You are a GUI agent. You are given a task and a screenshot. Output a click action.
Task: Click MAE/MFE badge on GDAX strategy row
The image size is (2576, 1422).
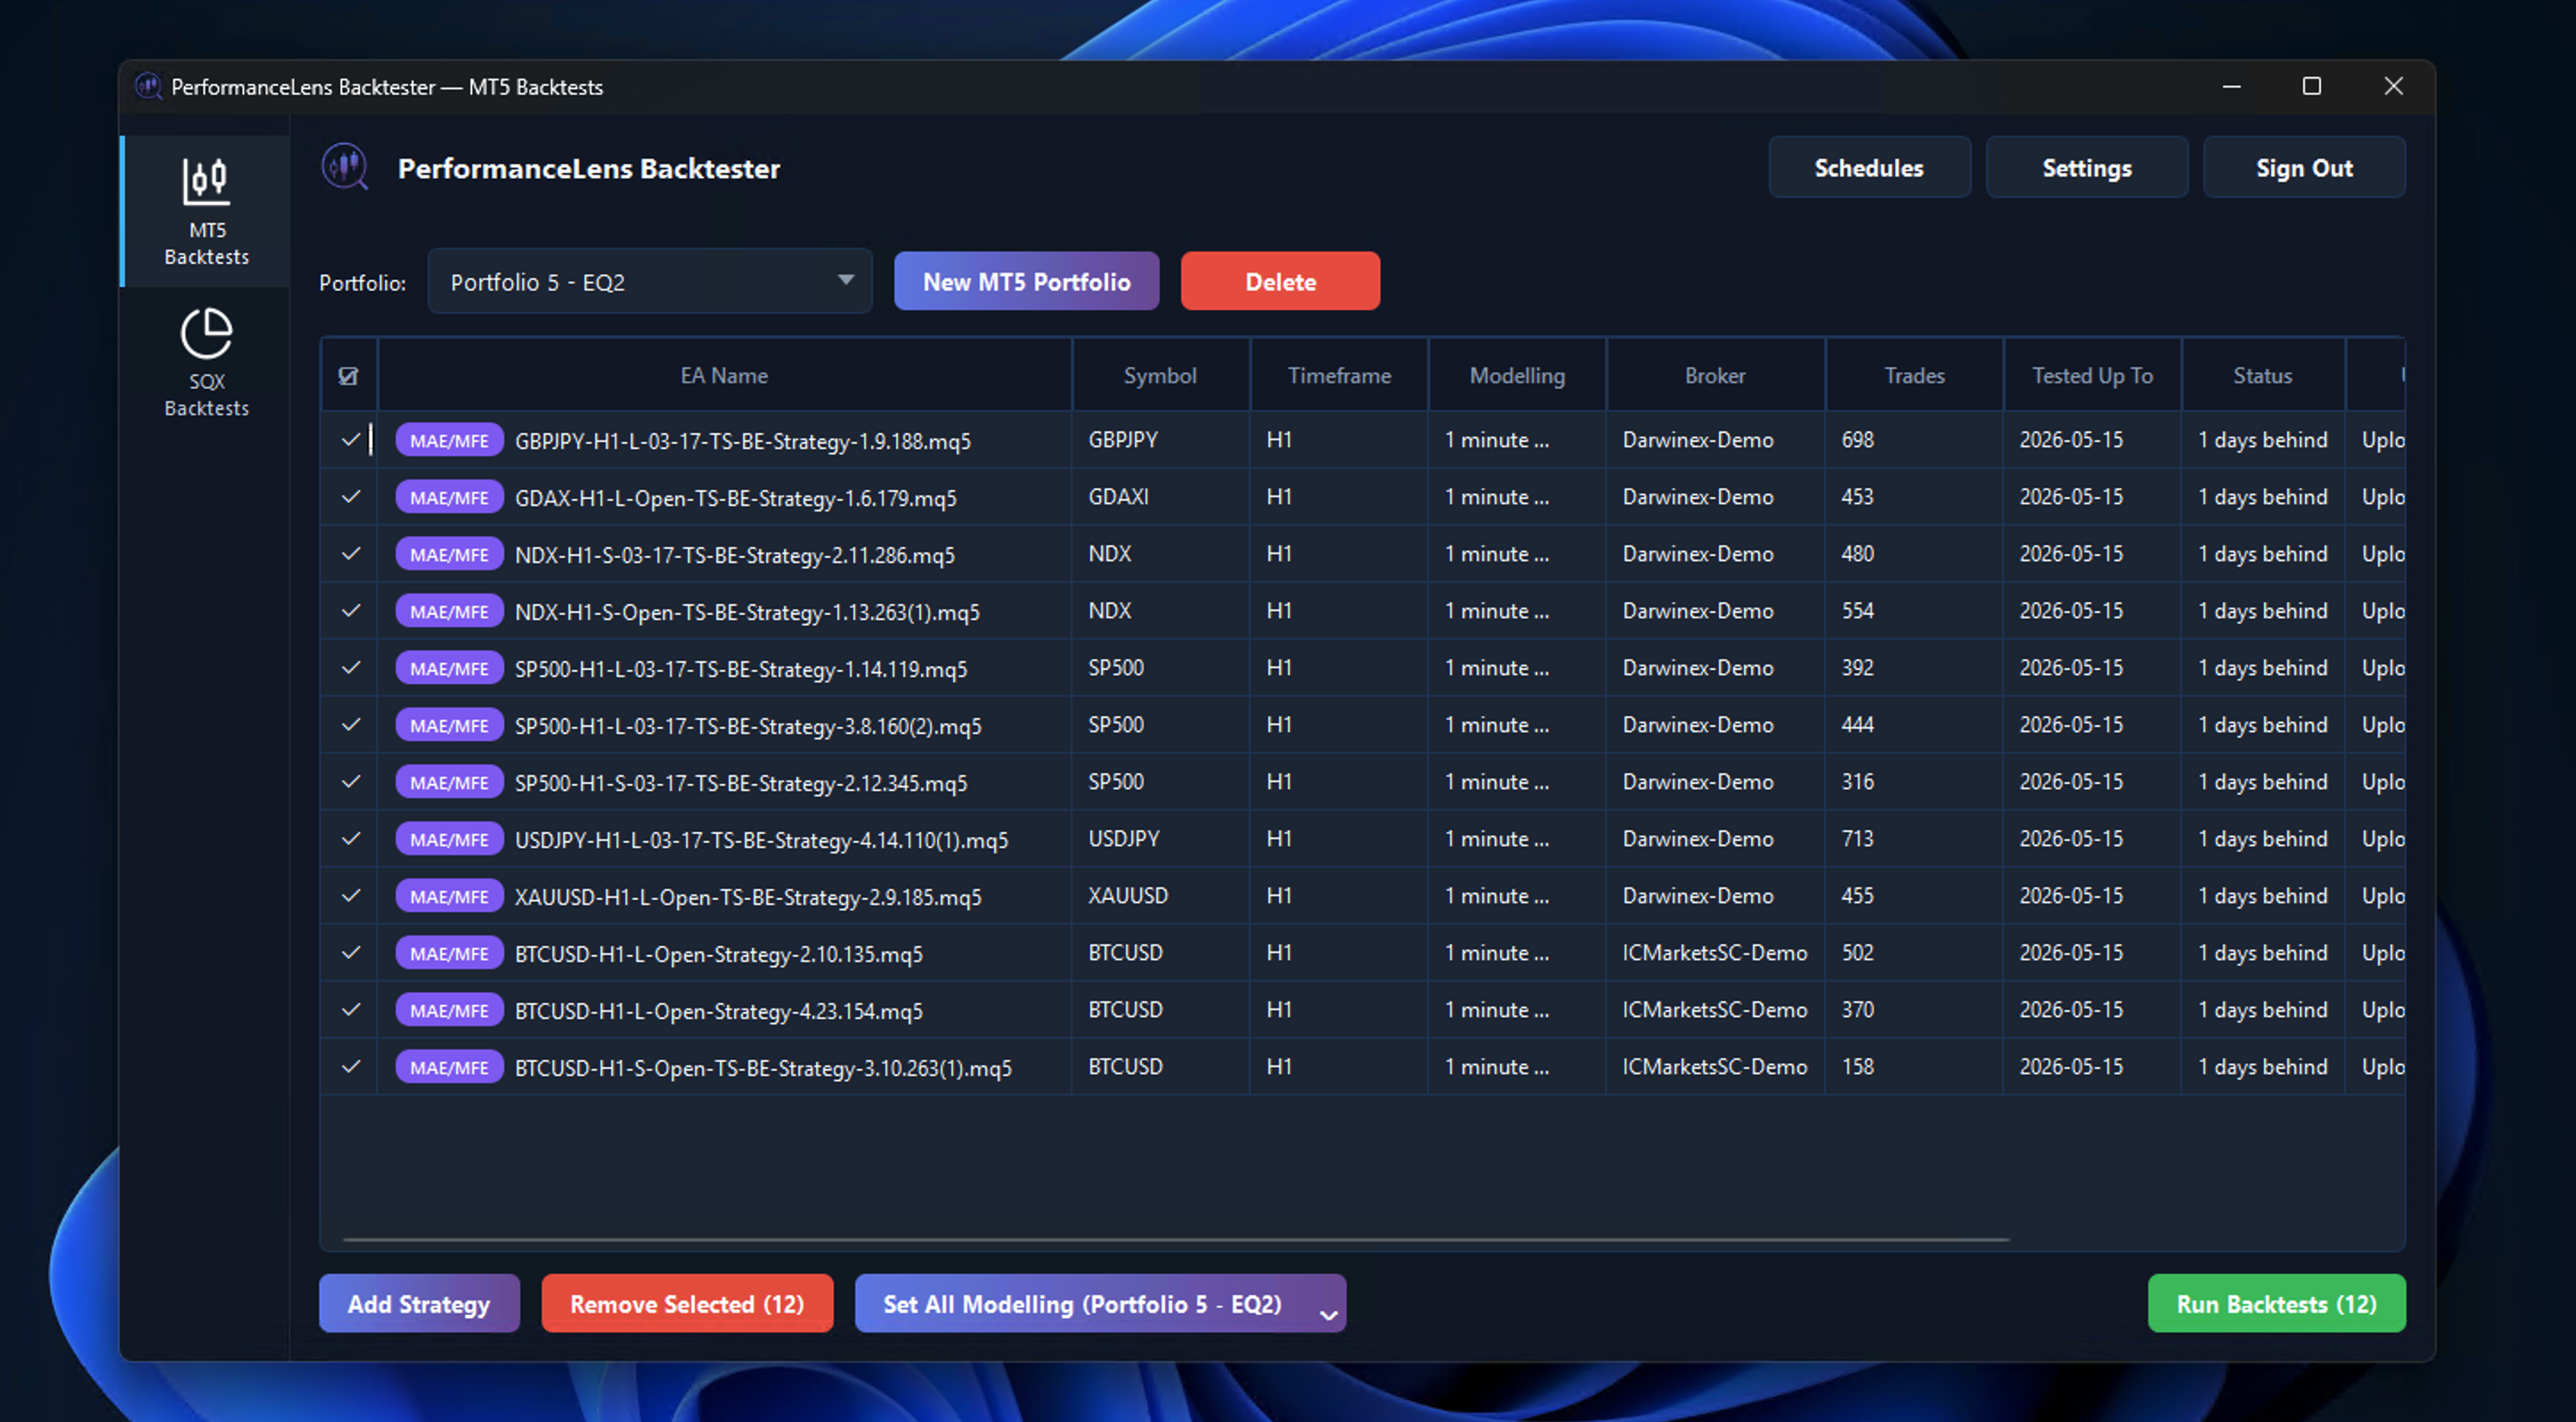[449, 497]
